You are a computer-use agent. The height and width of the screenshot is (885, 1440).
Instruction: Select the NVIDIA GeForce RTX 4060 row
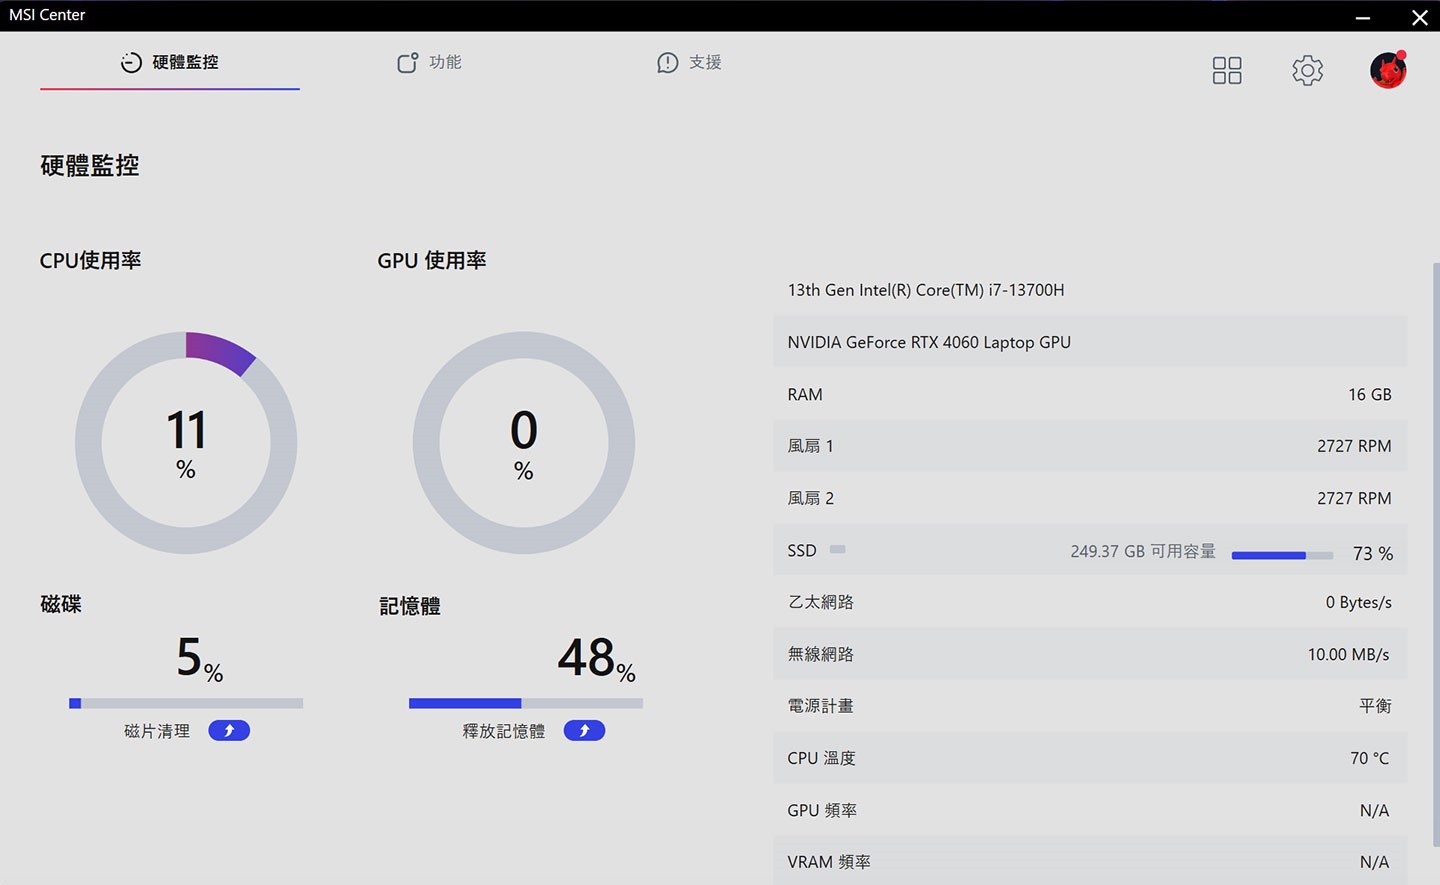pos(1089,342)
